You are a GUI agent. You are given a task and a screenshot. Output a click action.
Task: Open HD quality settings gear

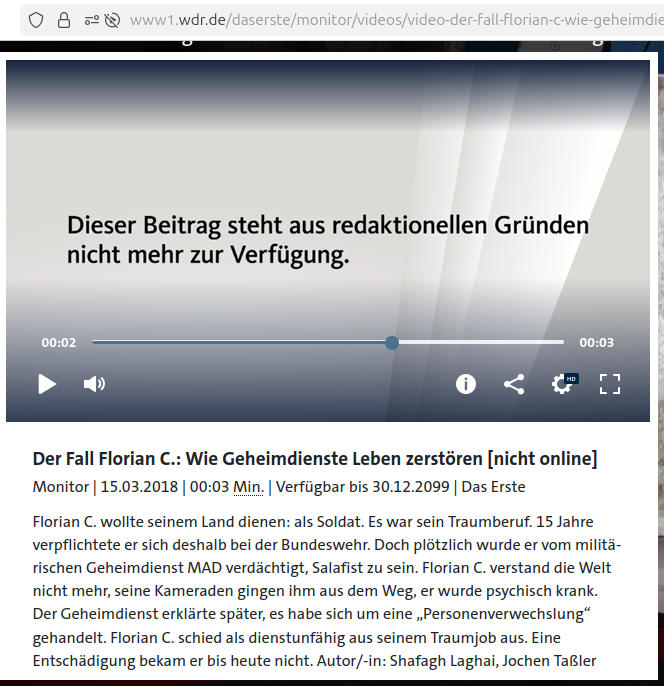coord(563,384)
